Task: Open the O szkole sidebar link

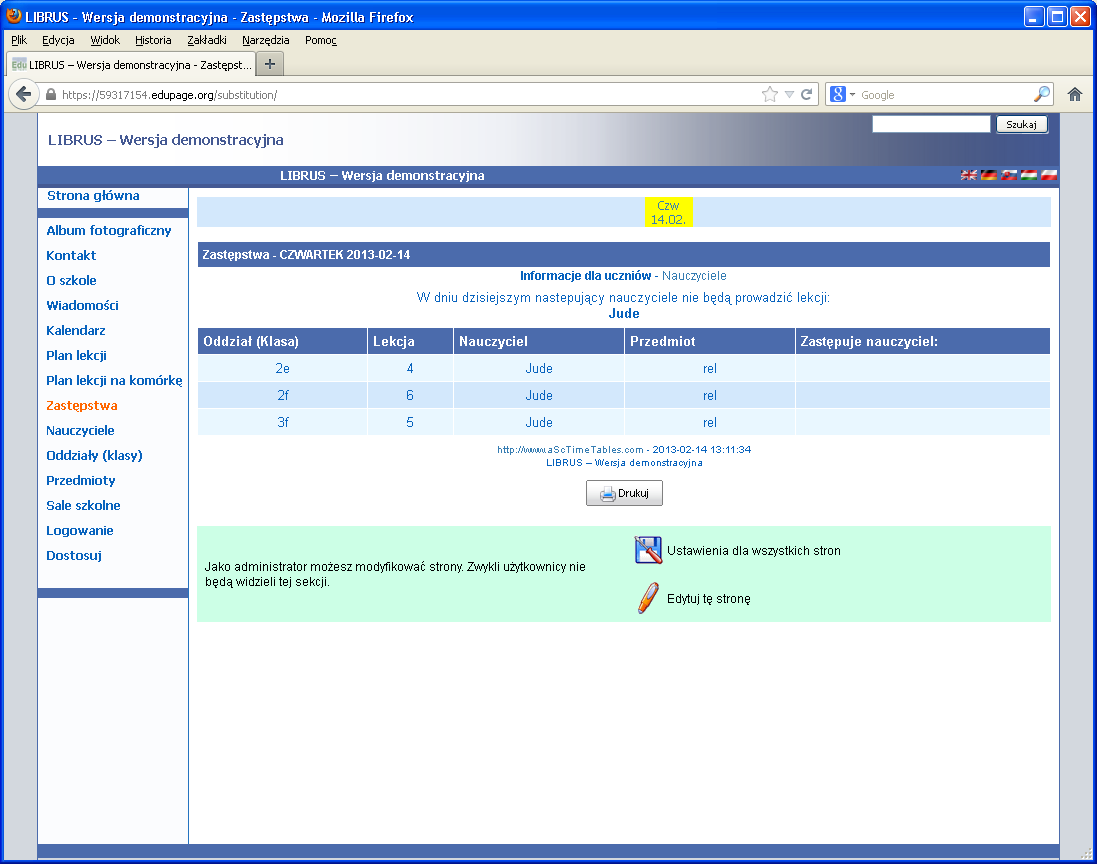Action: tap(71, 281)
